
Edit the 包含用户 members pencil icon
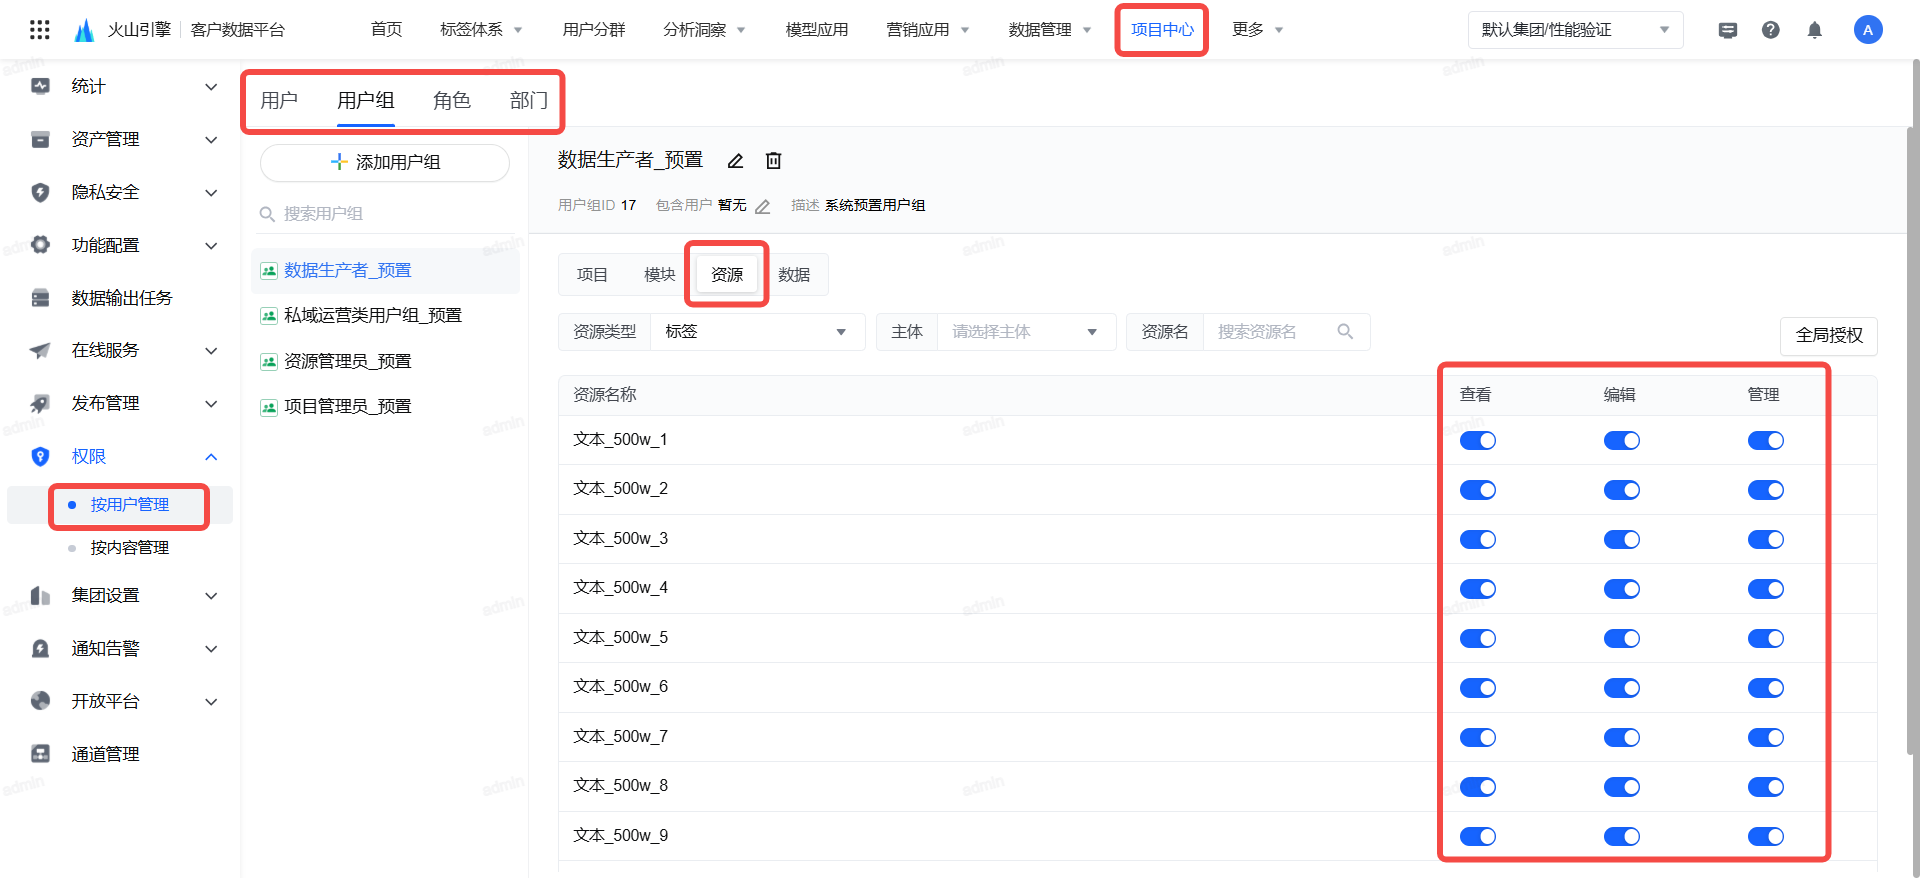(x=762, y=206)
